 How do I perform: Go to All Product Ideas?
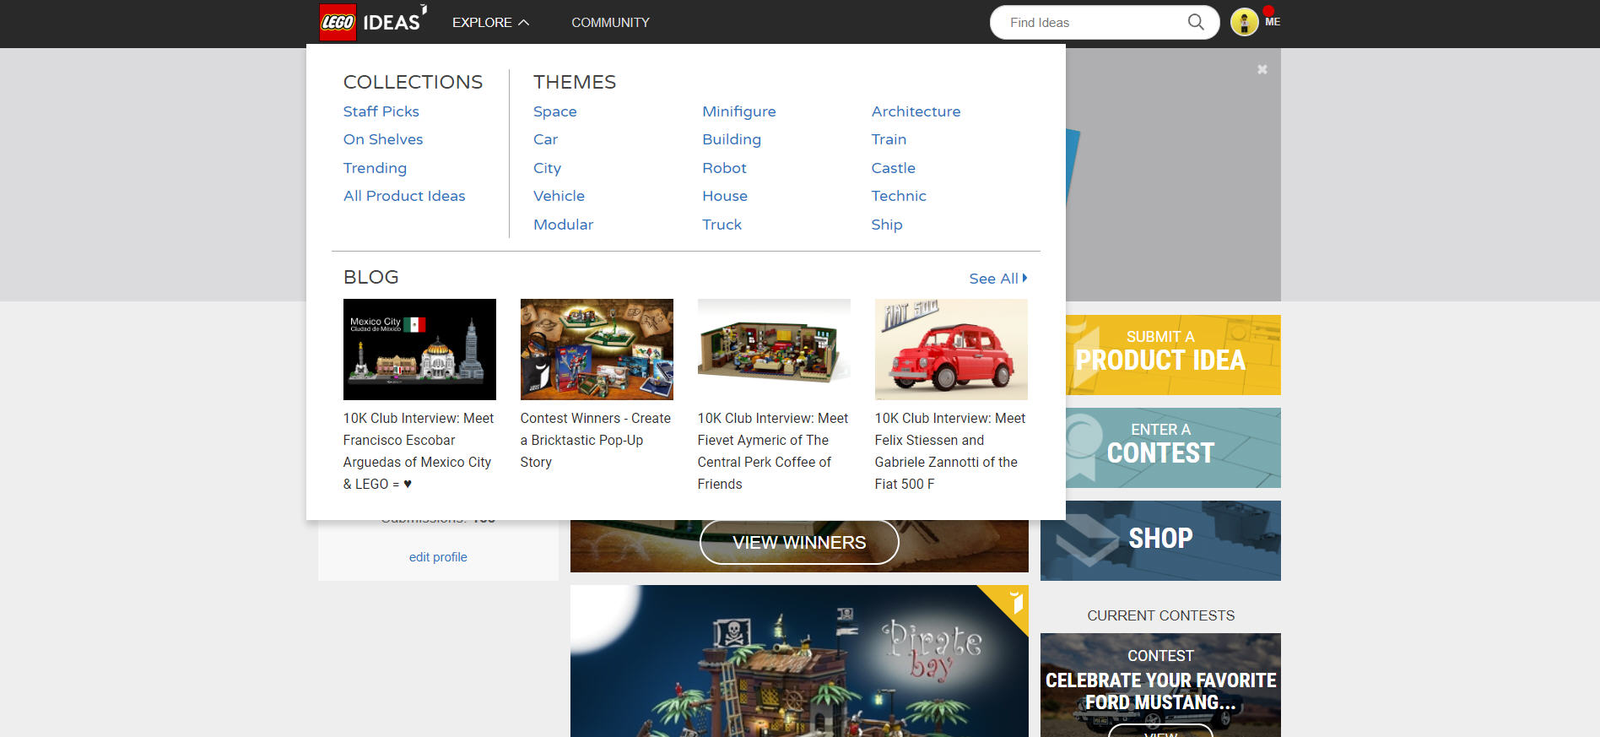(404, 196)
